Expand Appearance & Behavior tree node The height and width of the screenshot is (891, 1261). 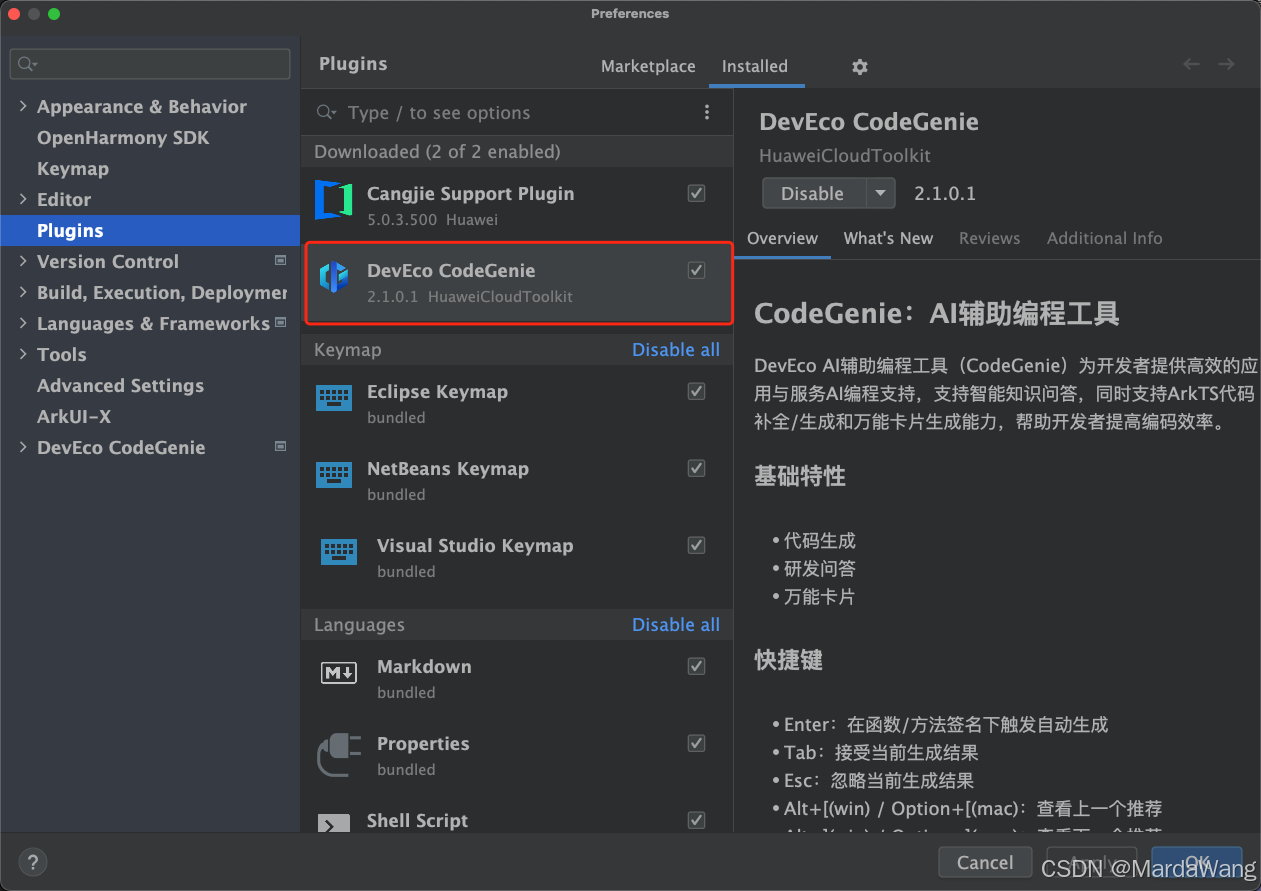point(23,106)
